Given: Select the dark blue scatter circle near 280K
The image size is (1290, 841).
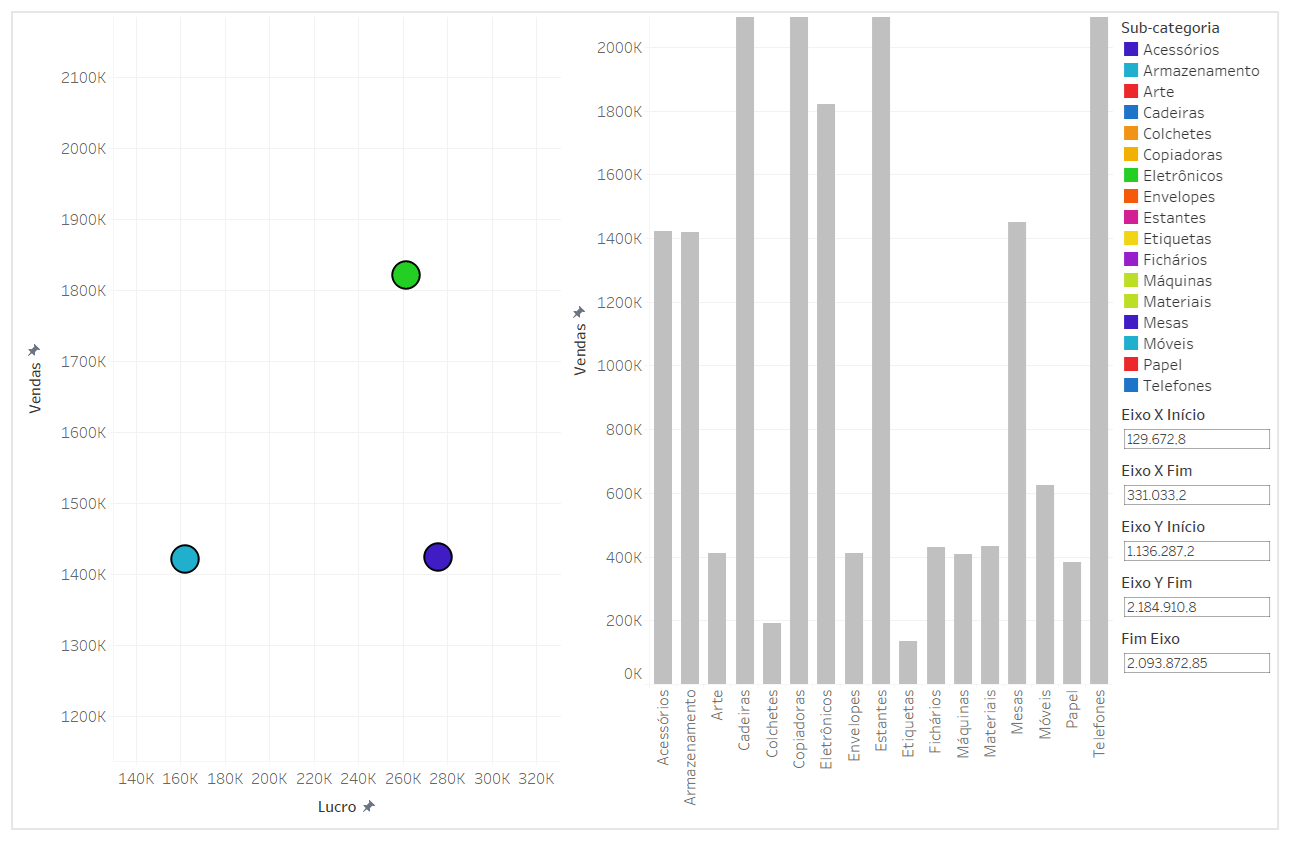Looking at the screenshot, I should coord(438,557).
